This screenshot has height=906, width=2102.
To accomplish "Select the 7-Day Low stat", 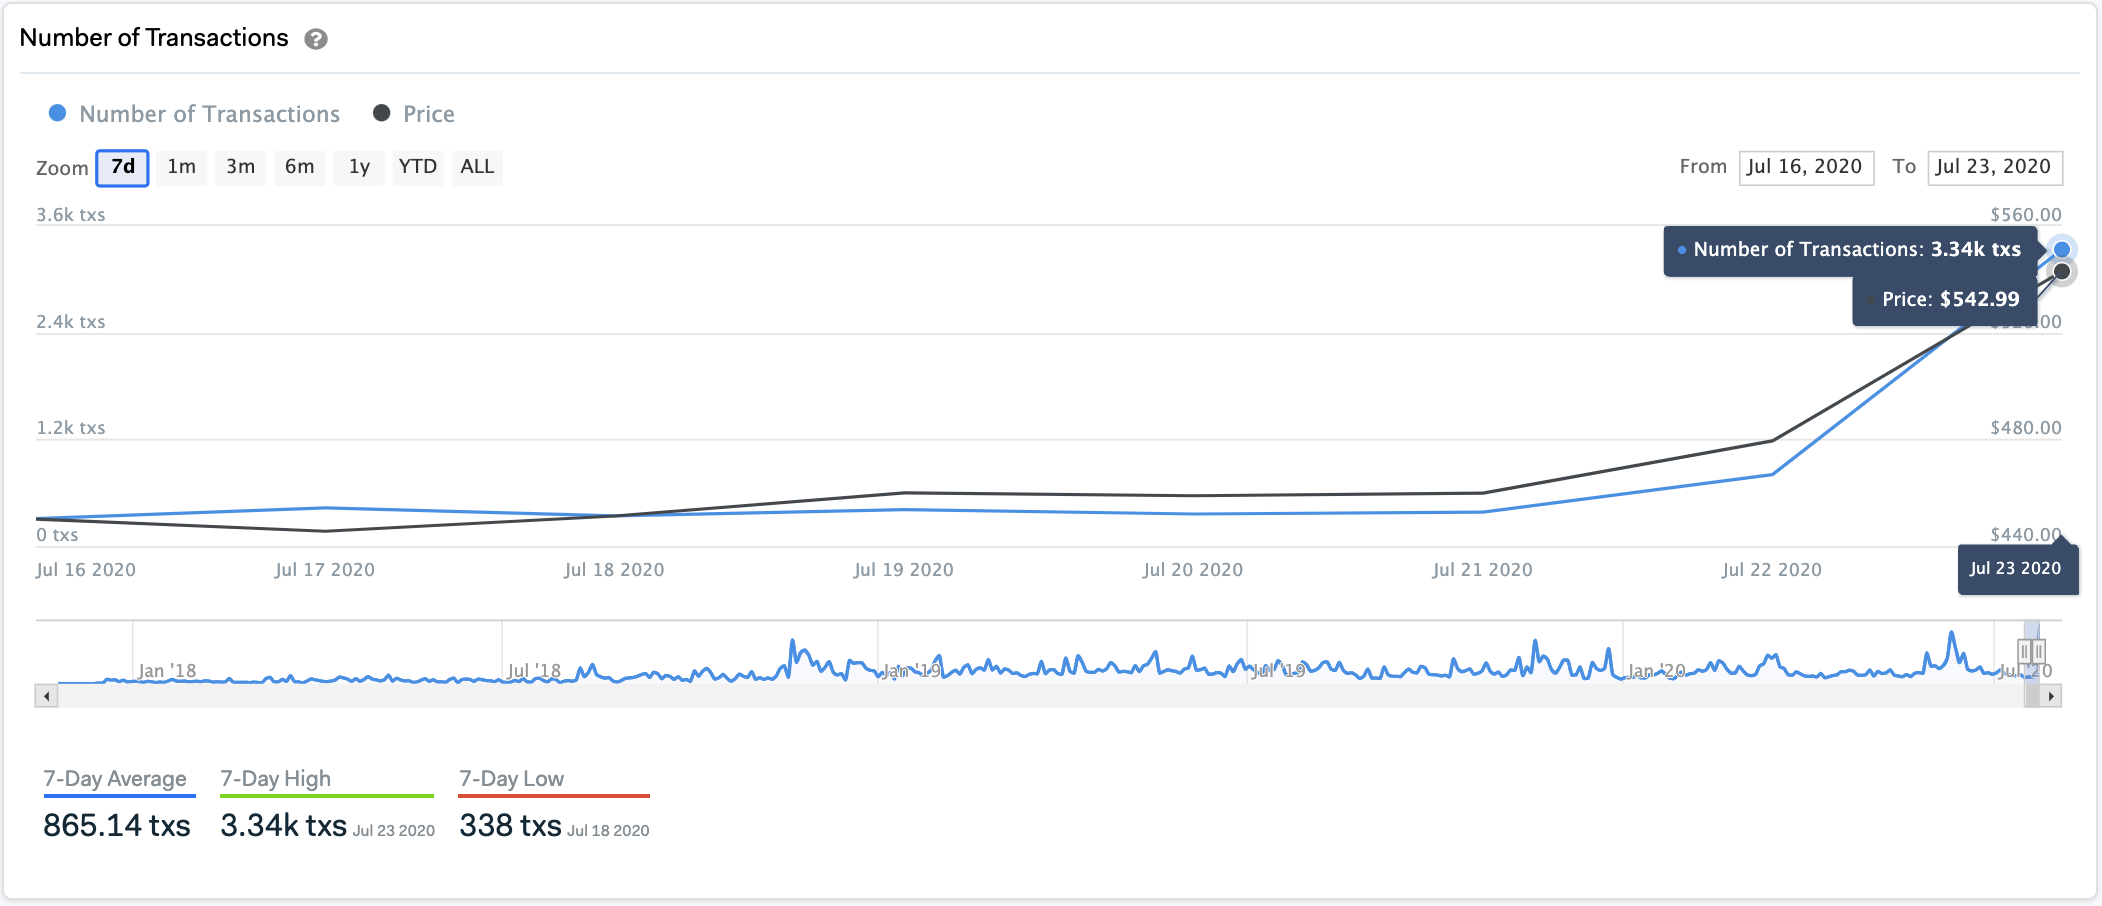I will (511, 779).
